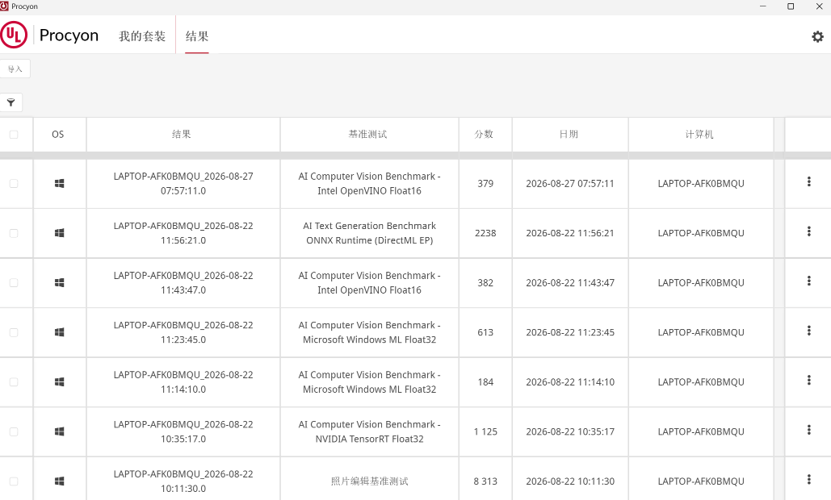Open options menu for the score 8 313 row
This screenshot has width=831, height=500.
809,479
